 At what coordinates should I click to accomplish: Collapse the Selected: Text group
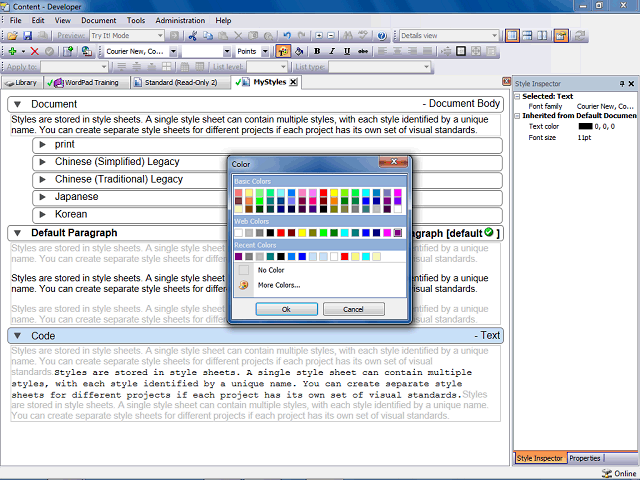coord(517,96)
